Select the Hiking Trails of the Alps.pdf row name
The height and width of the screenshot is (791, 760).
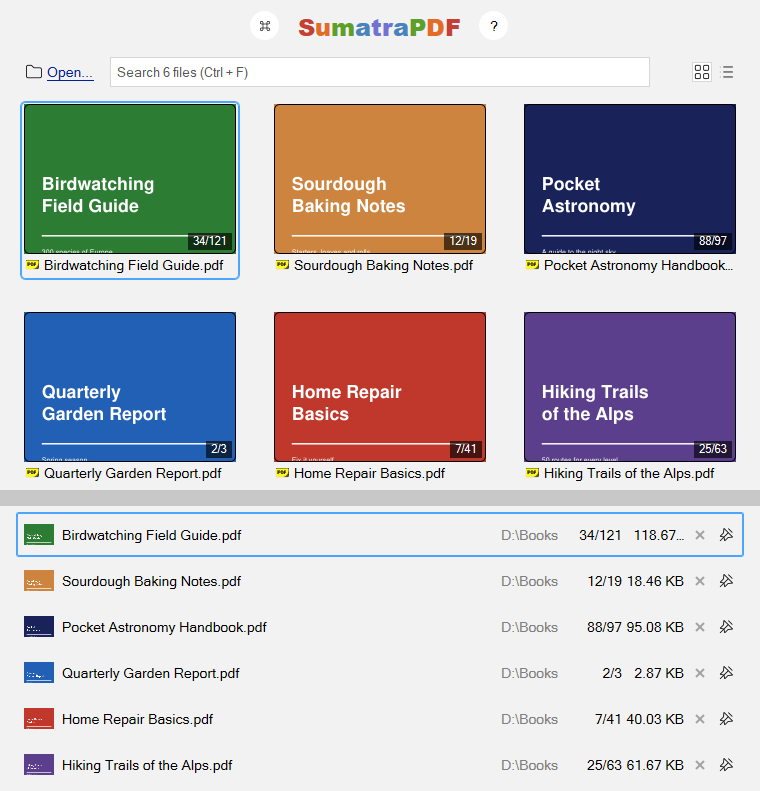coord(147,765)
